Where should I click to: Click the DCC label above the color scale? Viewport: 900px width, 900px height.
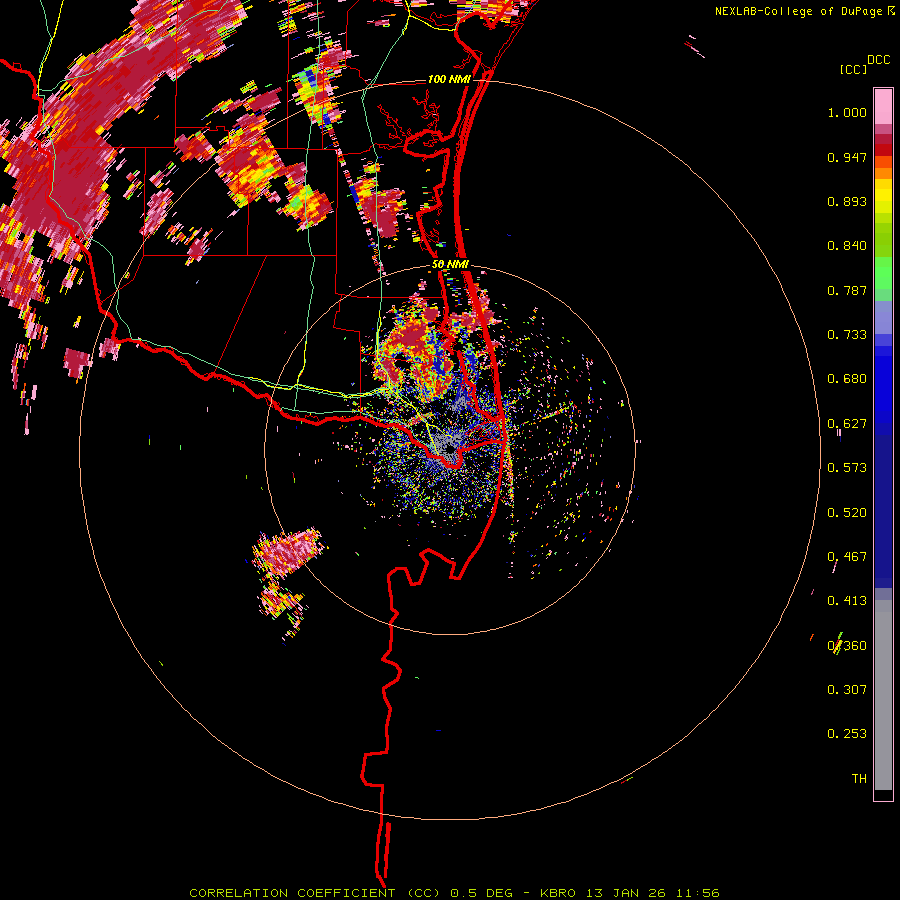pyautogui.click(x=879, y=60)
